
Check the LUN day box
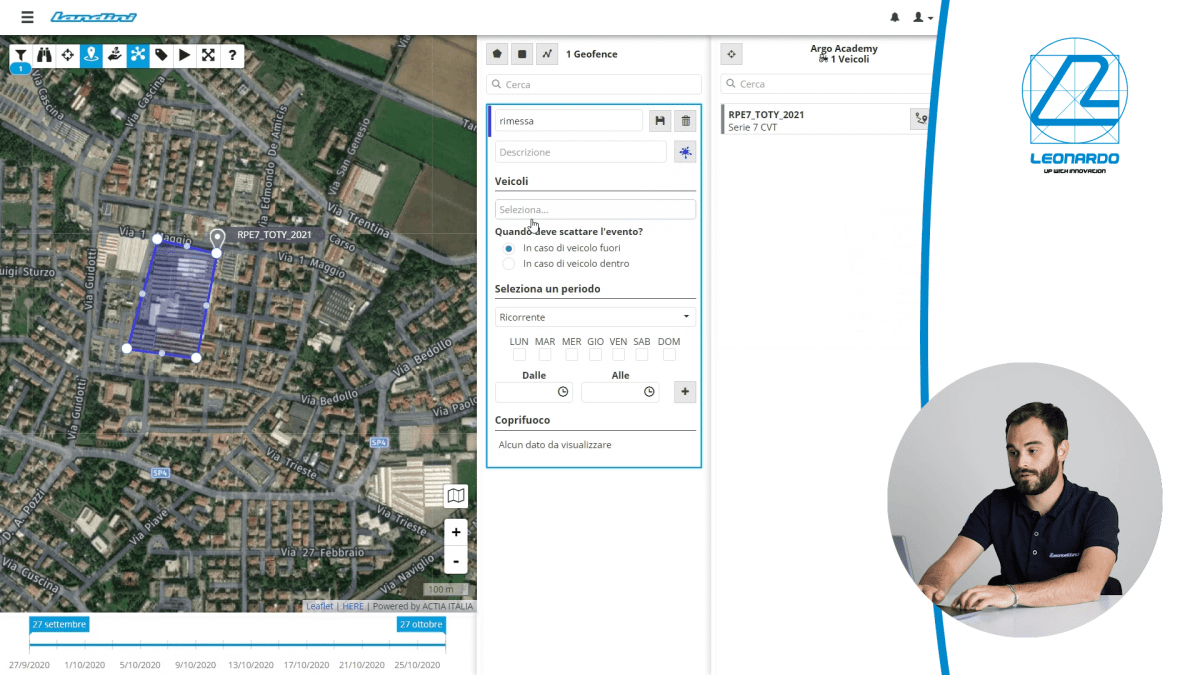(x=519, y=355)
